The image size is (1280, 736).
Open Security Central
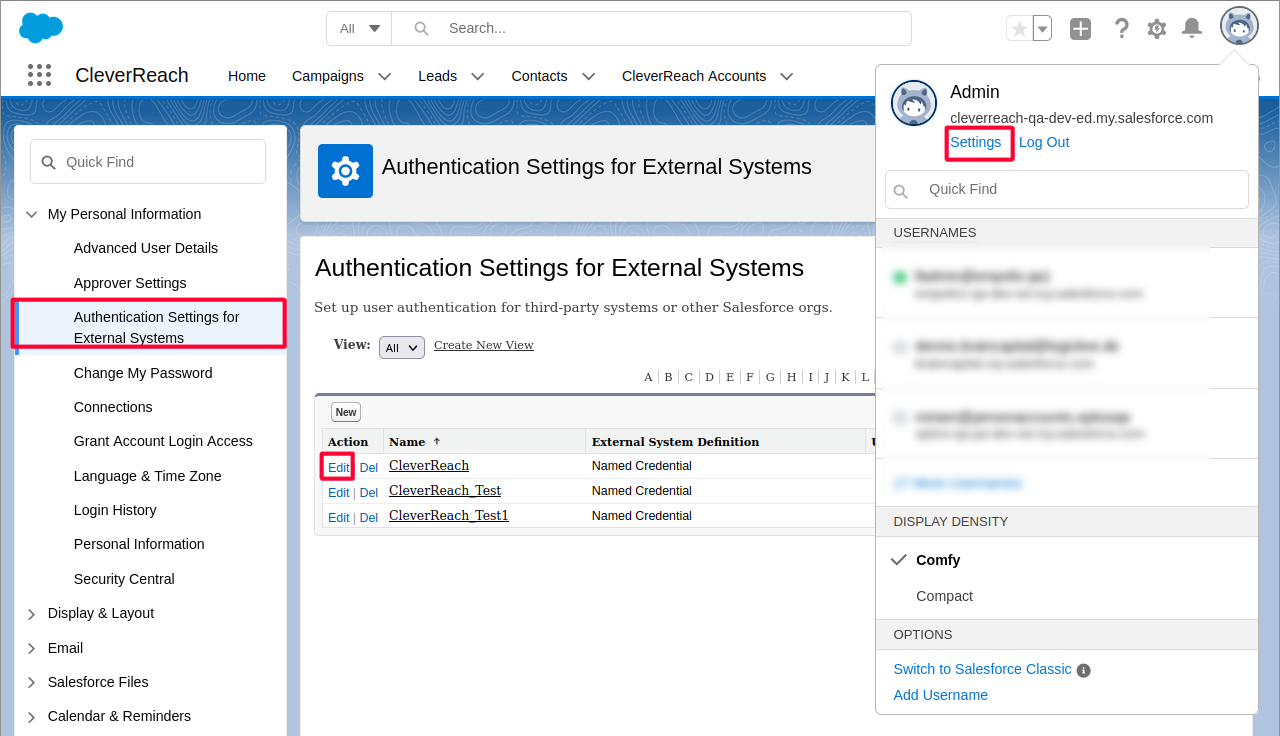coord(124,579)
